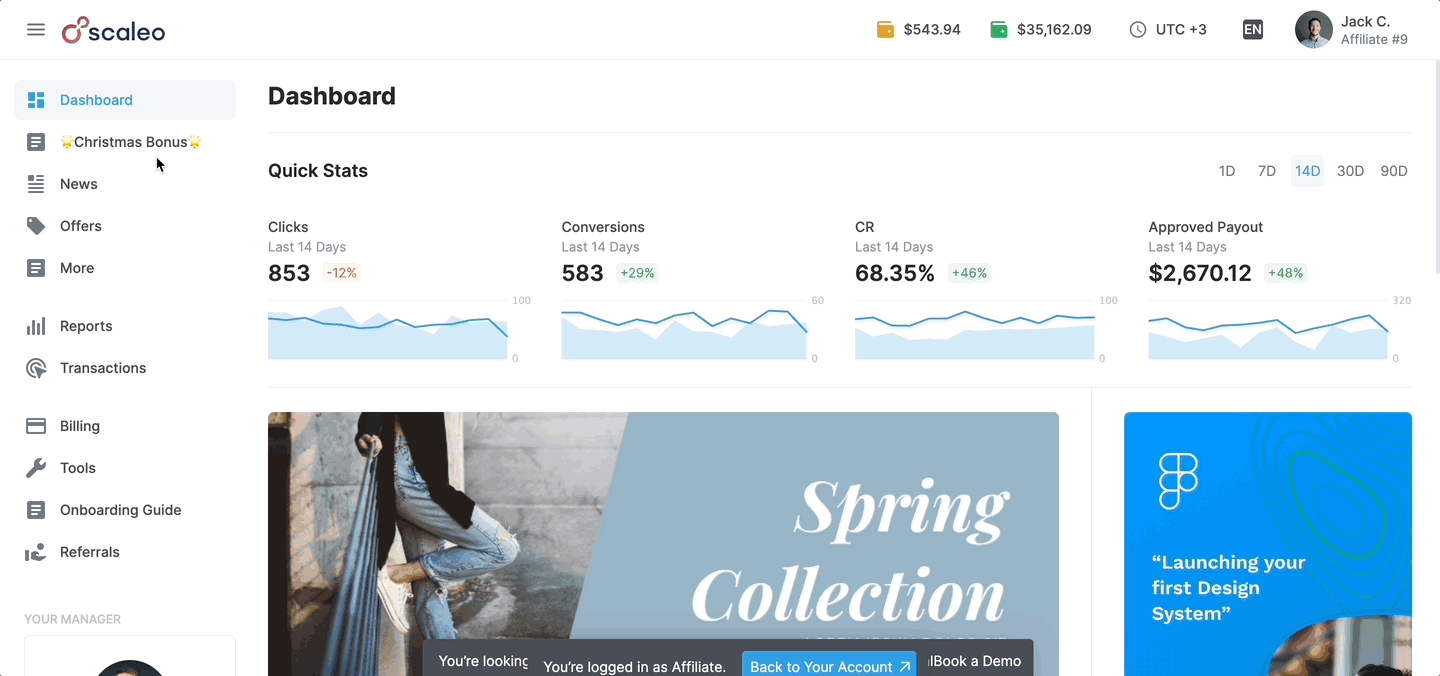Open the Offers page
The image size is (1440, 676).
pos(125,226)
